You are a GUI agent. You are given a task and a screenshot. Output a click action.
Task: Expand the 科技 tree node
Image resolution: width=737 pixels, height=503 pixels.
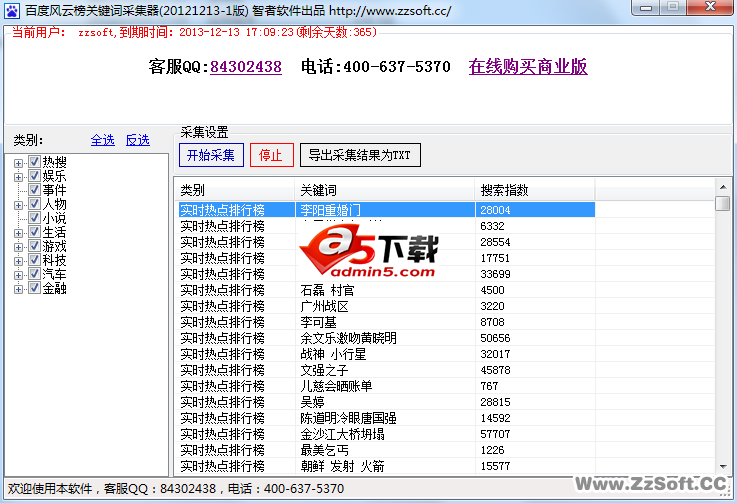(18, 261)
